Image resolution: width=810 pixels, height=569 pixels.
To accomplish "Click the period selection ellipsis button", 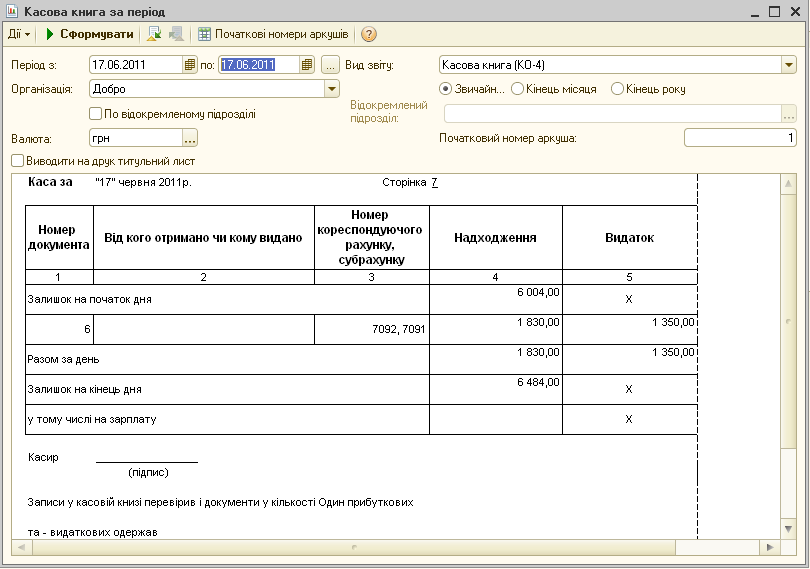I will pyautogui.click(x=330, y=65).
